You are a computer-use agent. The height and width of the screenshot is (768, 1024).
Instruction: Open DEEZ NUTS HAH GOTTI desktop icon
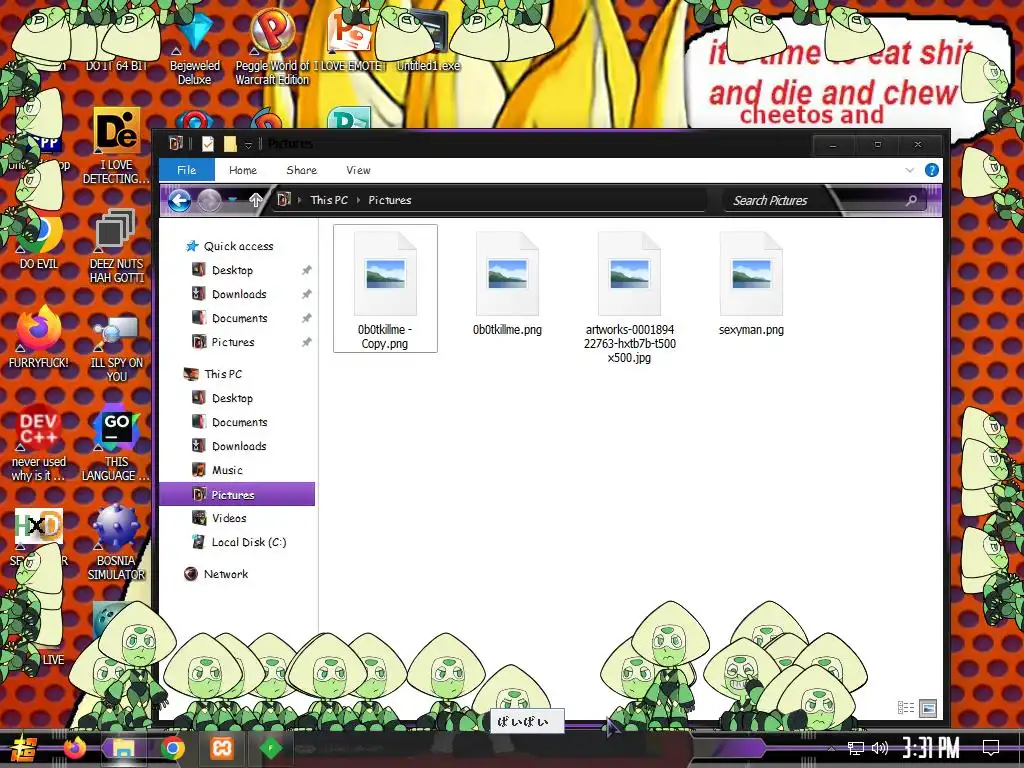[116, 247]
